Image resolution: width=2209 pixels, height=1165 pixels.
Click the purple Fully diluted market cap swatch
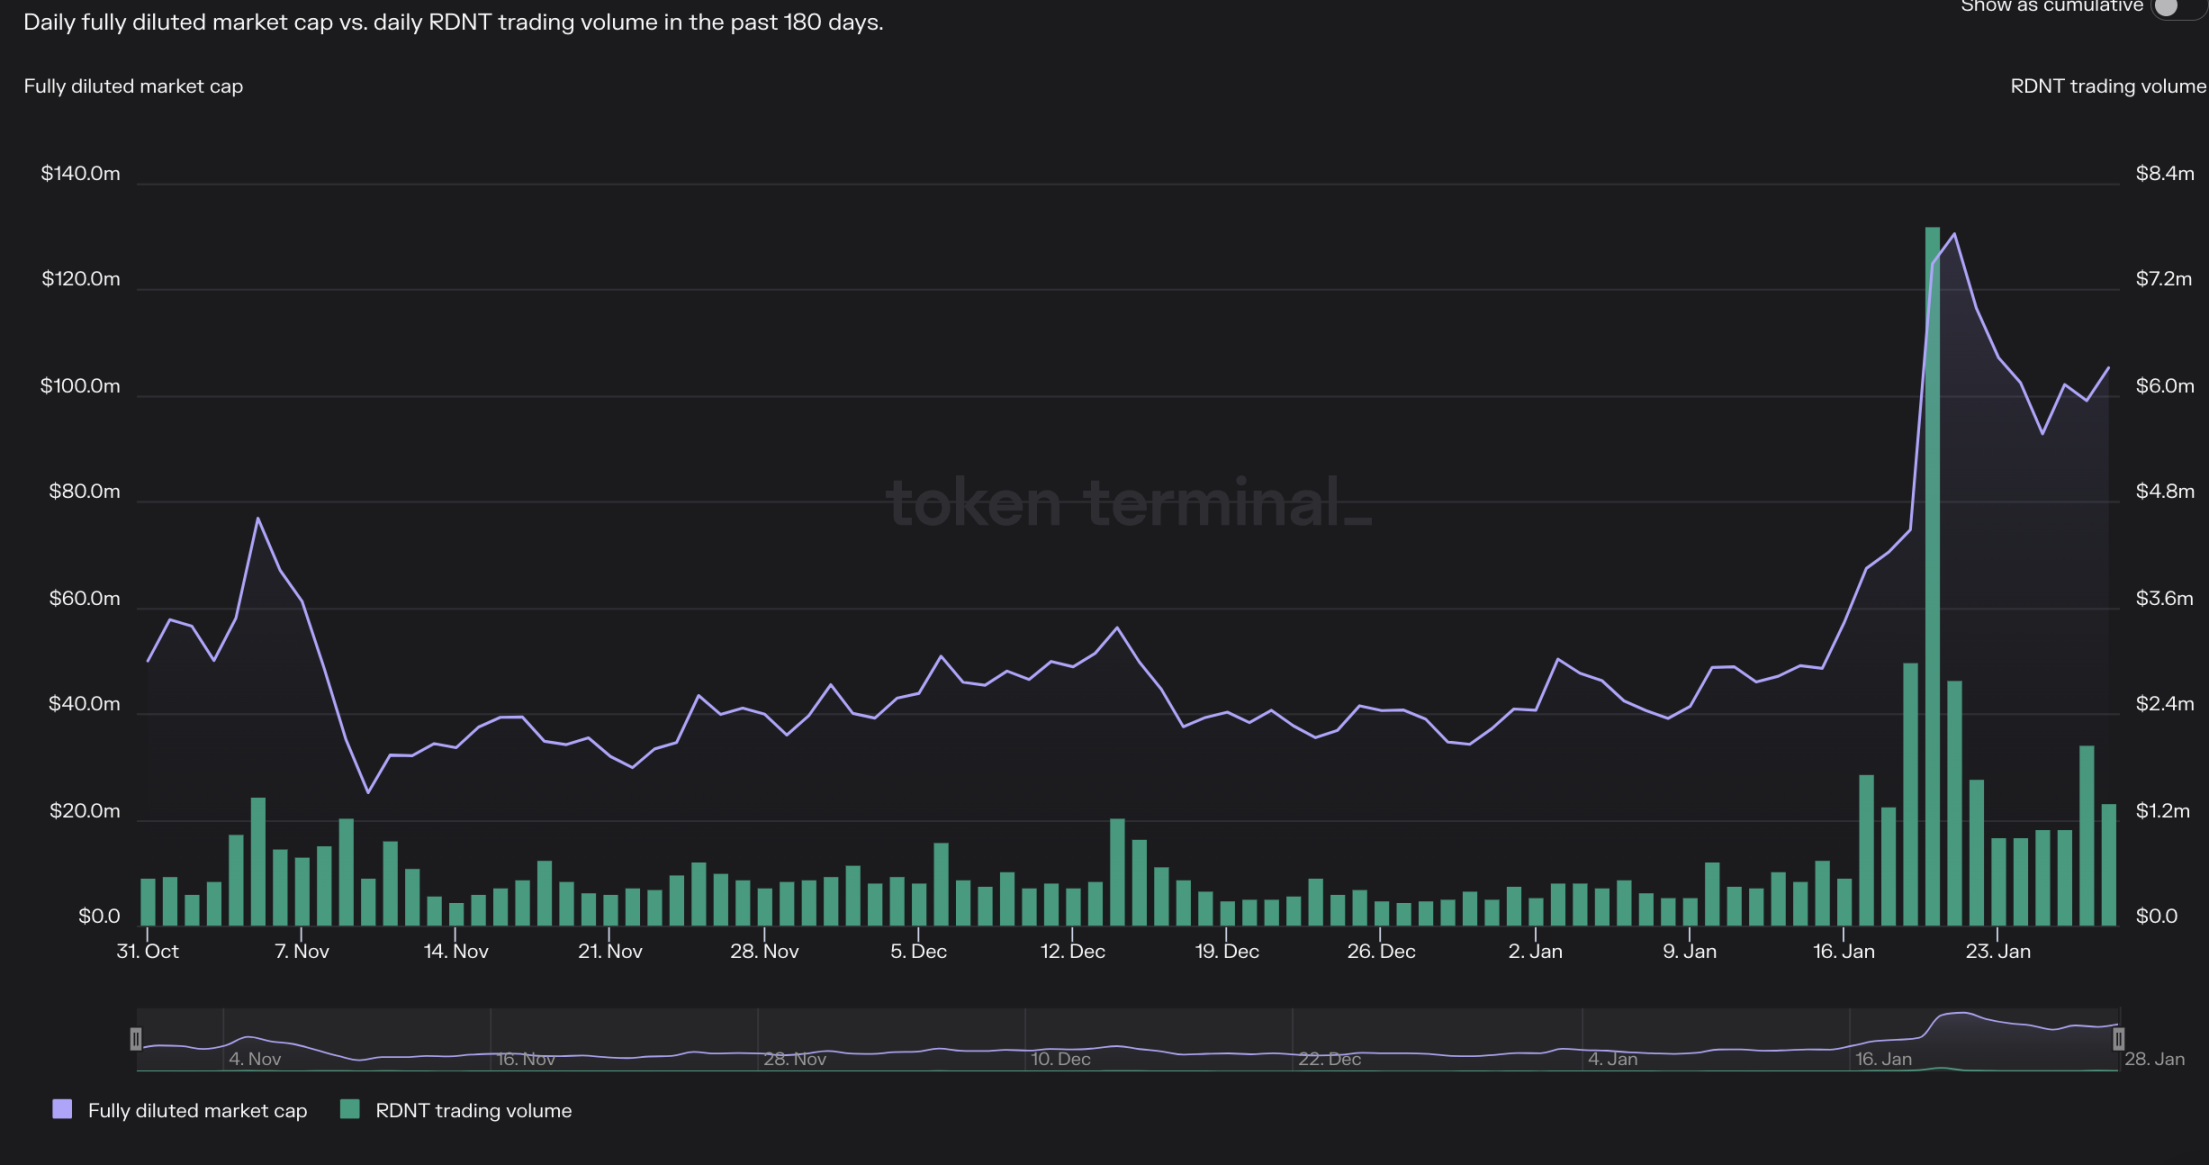(x=62, y=1109)
